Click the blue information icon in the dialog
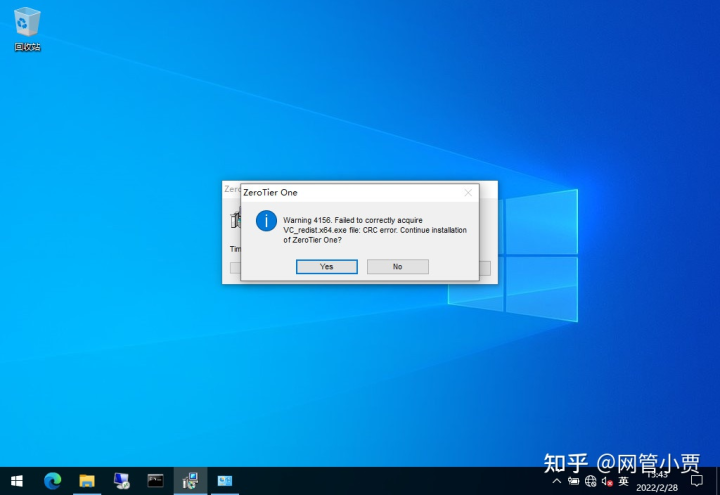This screenshot has height=495, width=720. pyautogui.click(x=266, y=221)
